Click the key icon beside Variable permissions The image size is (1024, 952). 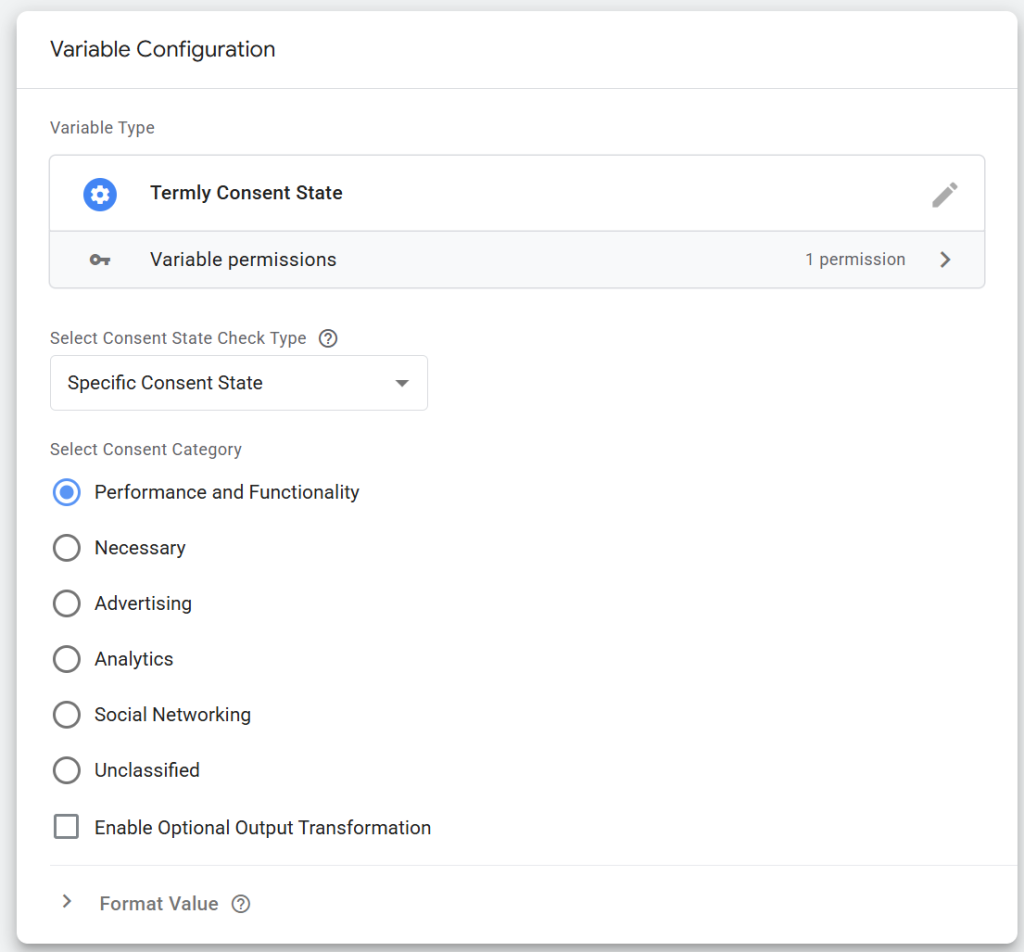100,260
